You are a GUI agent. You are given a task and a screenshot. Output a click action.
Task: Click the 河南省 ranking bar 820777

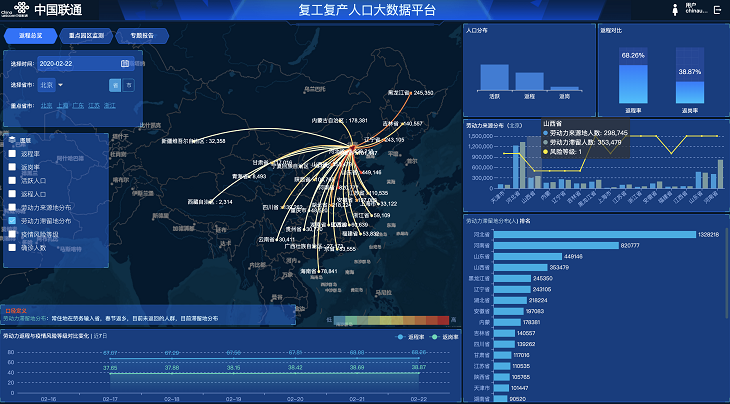point(556,245)
